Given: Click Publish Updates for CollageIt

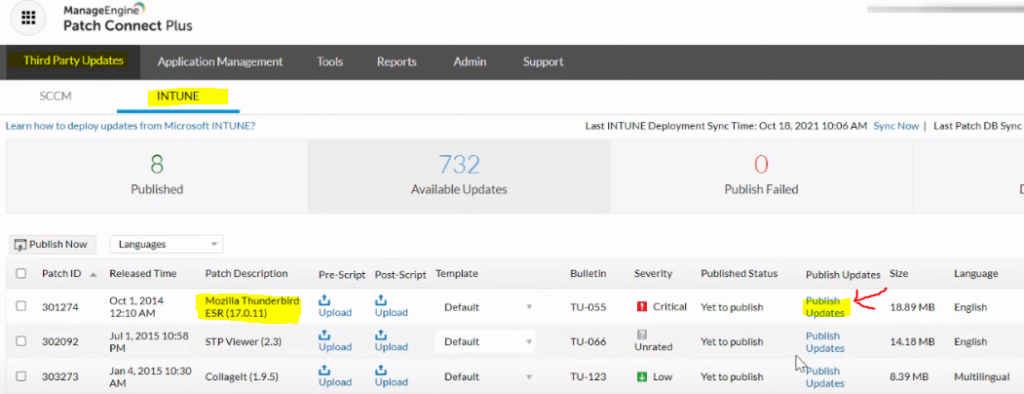Looking at the screenshot, I should pyautogui.click(x=825, y=377).
